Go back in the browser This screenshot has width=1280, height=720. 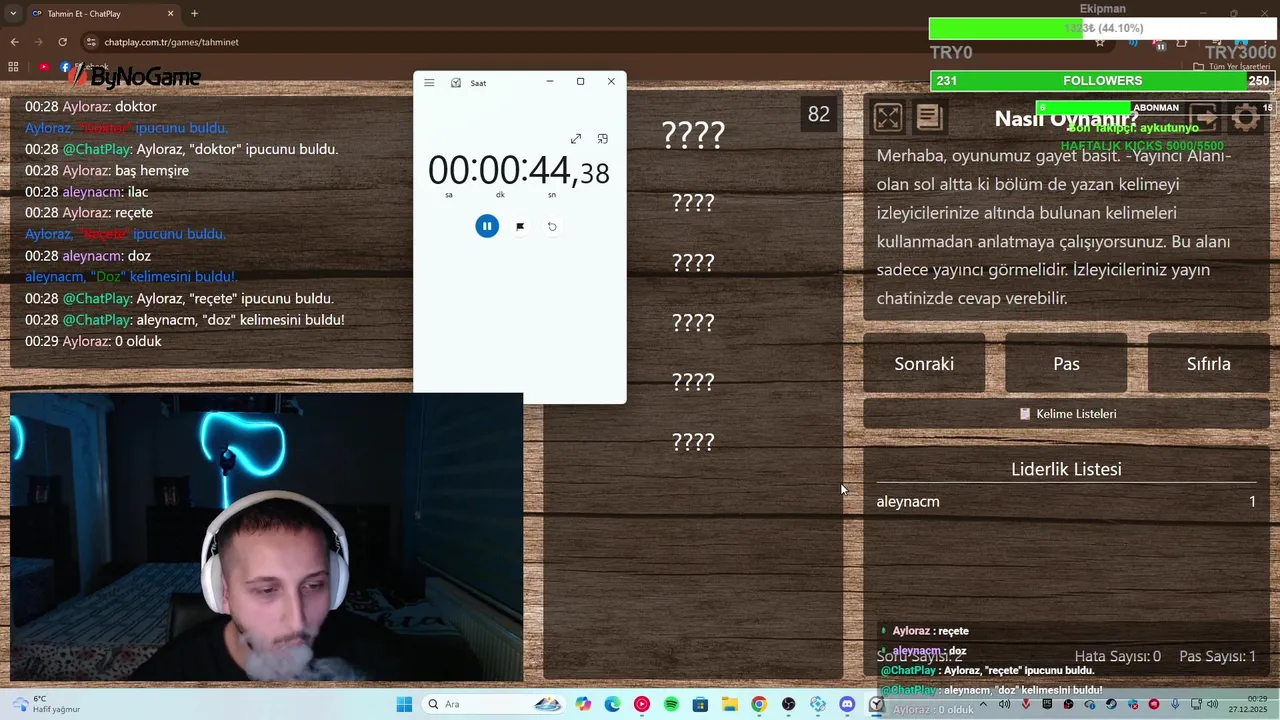[x=14, y=42]
